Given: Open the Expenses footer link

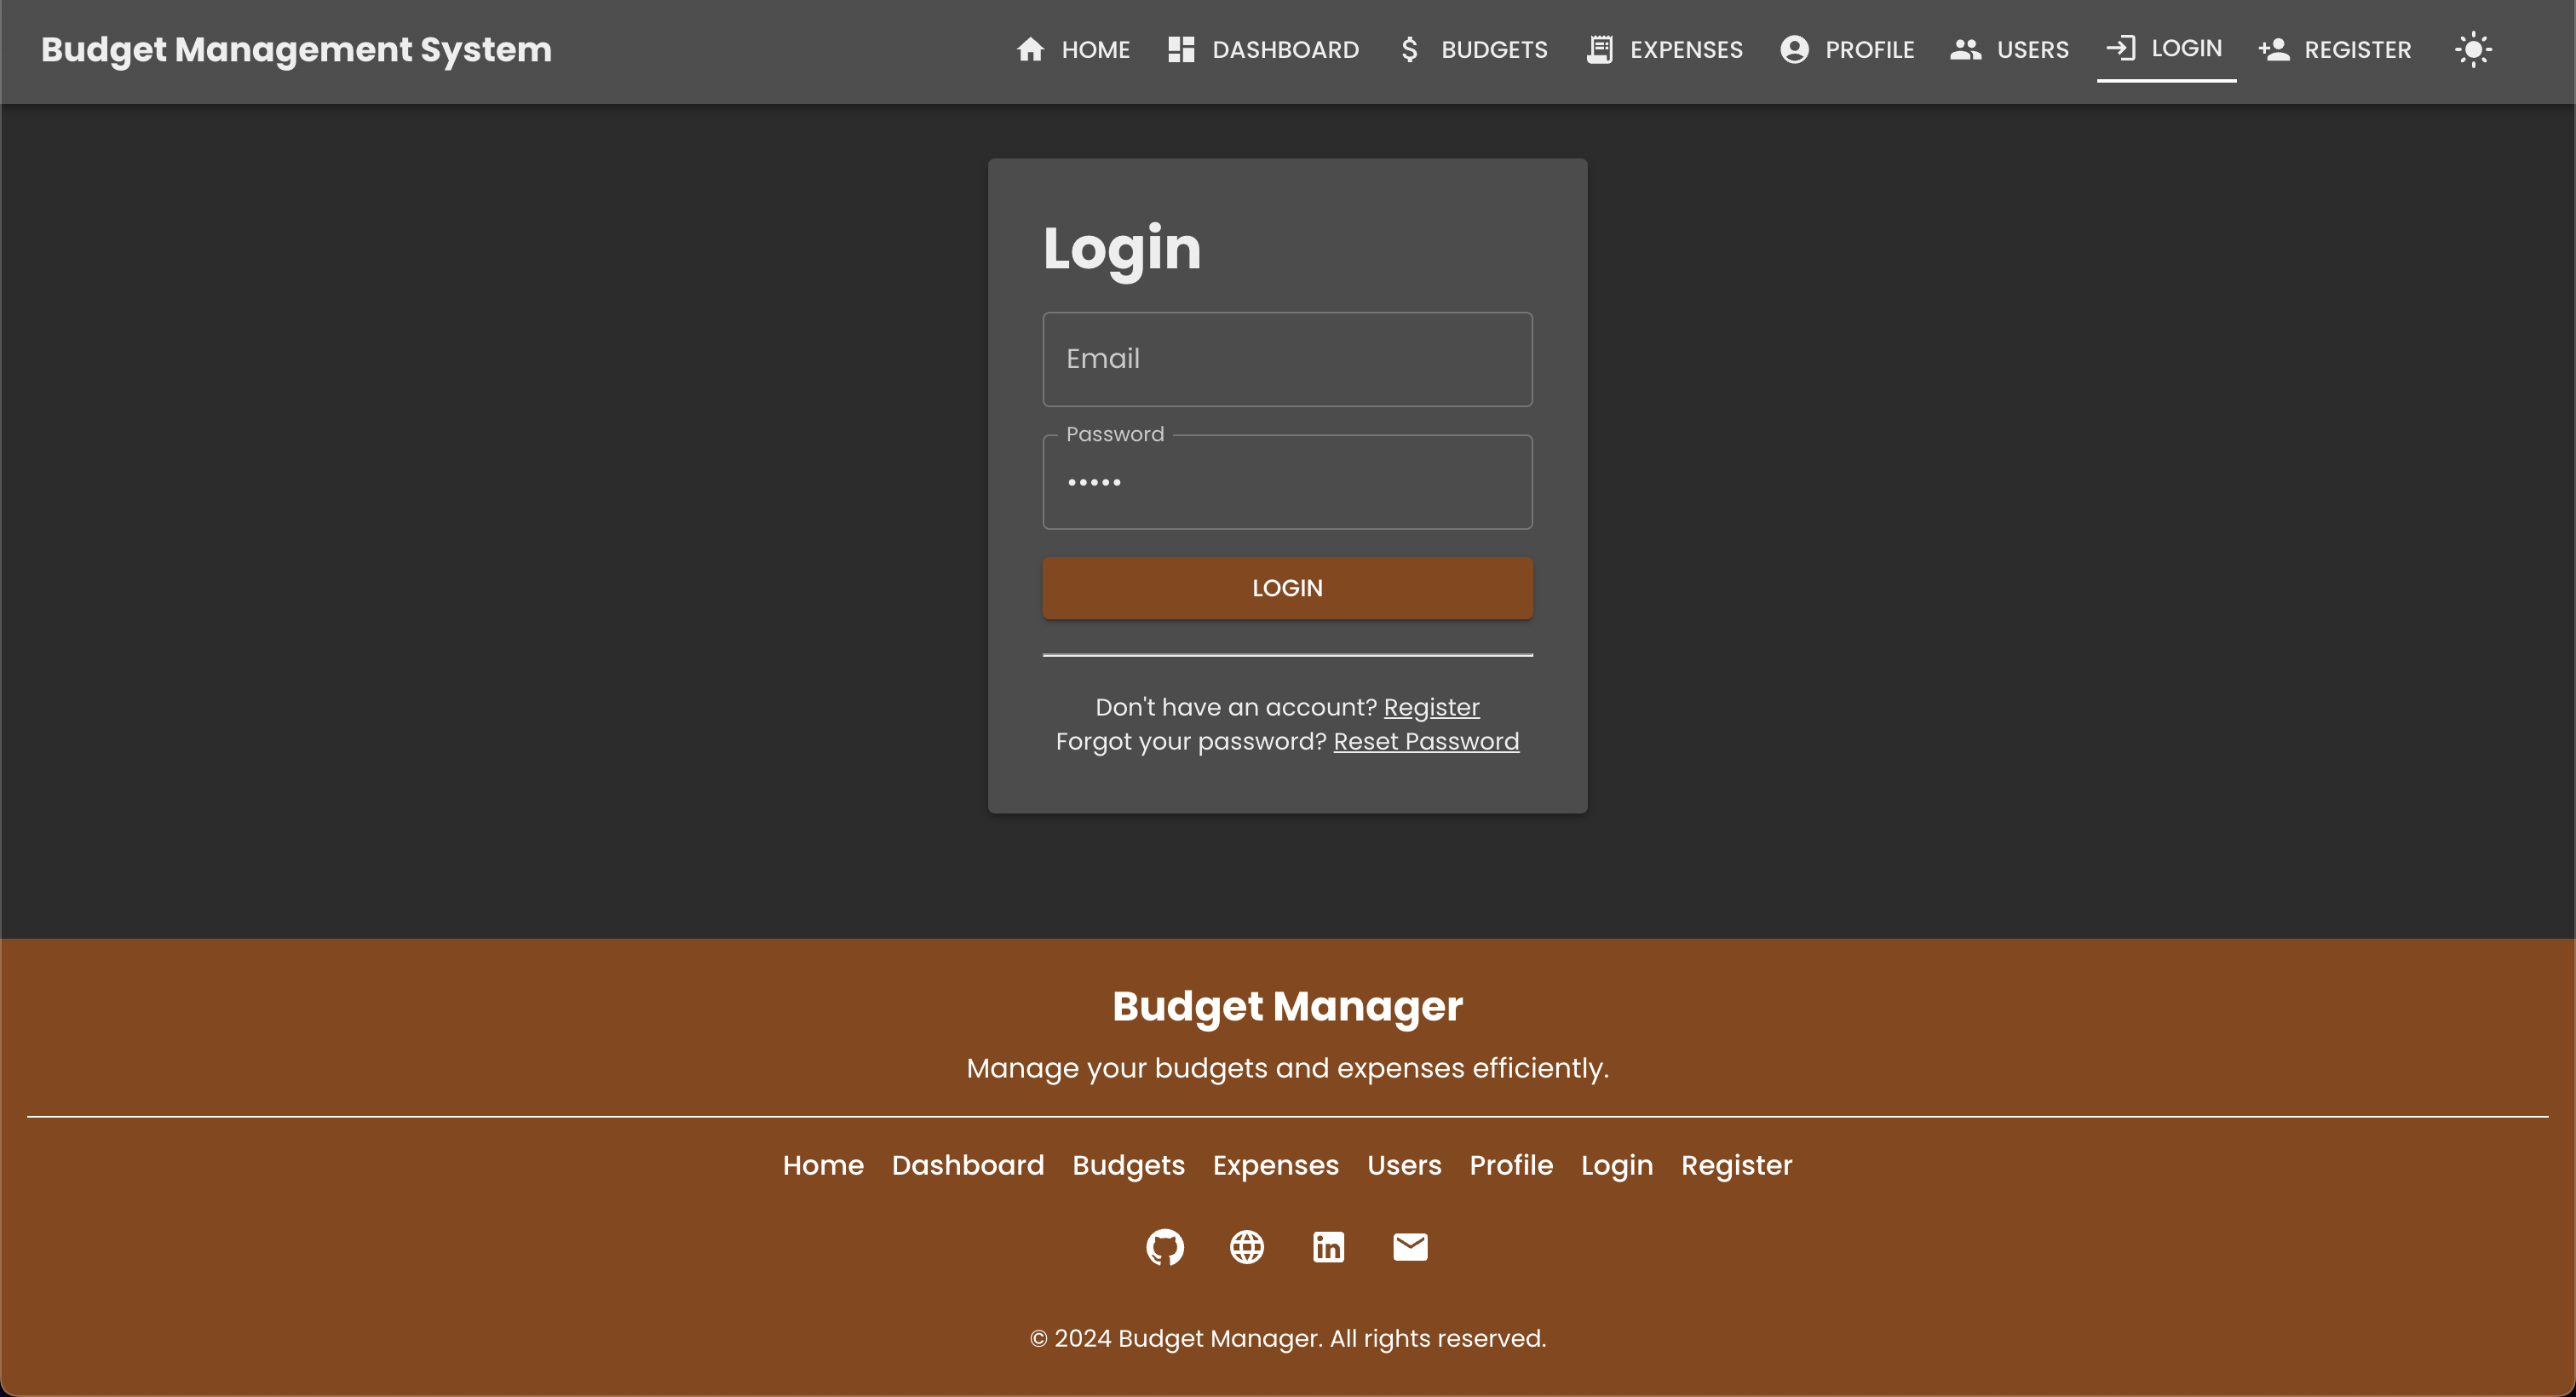Looking at the screenshot, I should 1275,1165.
